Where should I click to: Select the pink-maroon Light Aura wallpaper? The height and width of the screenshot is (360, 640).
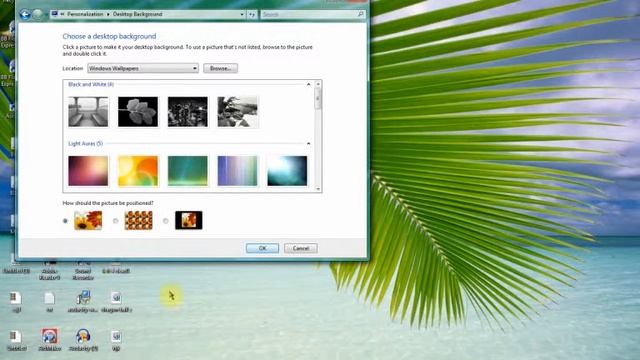[88, 171]
